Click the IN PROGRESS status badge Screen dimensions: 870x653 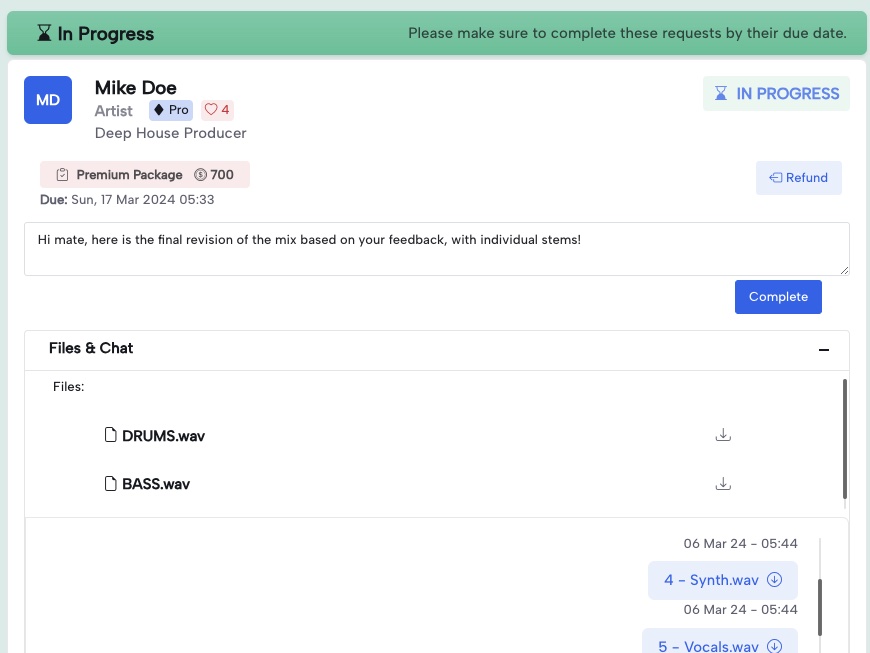(776, 94)
